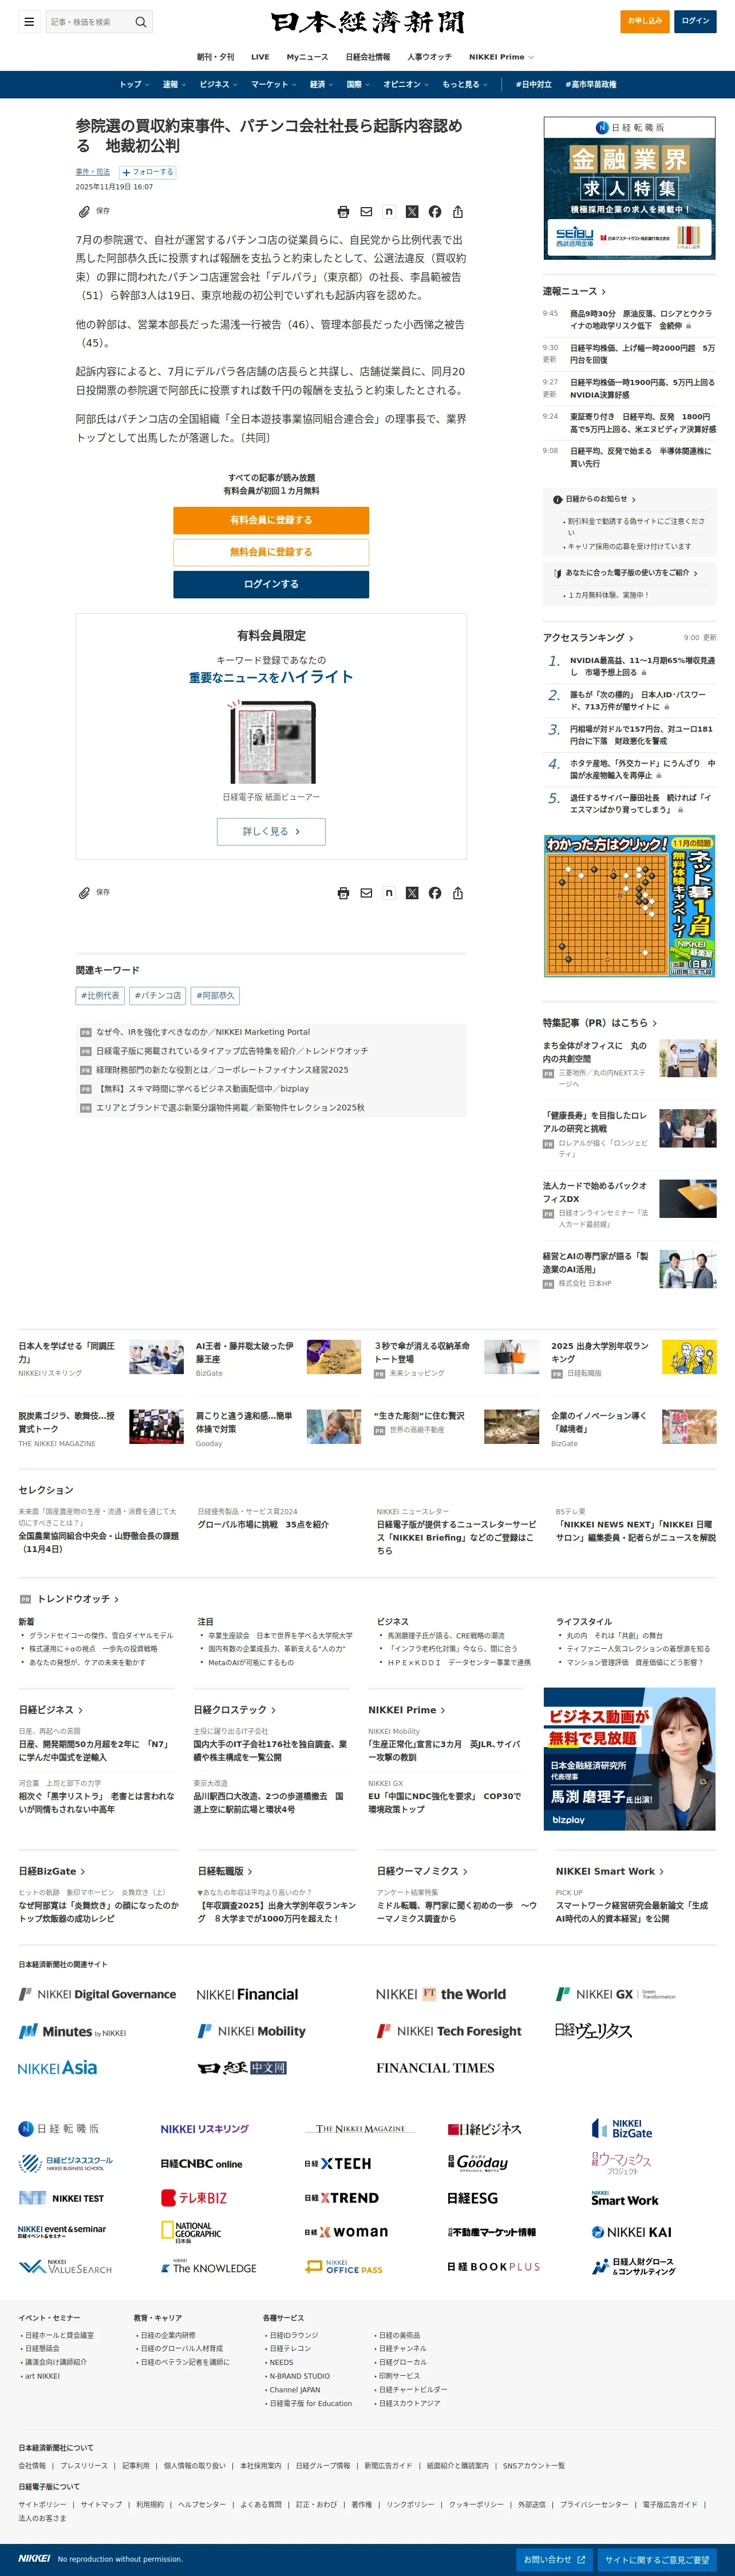Click bottom email share icon
This screenshot has width=735, height=2576.
pyautogui.click(x=366, y=893)
